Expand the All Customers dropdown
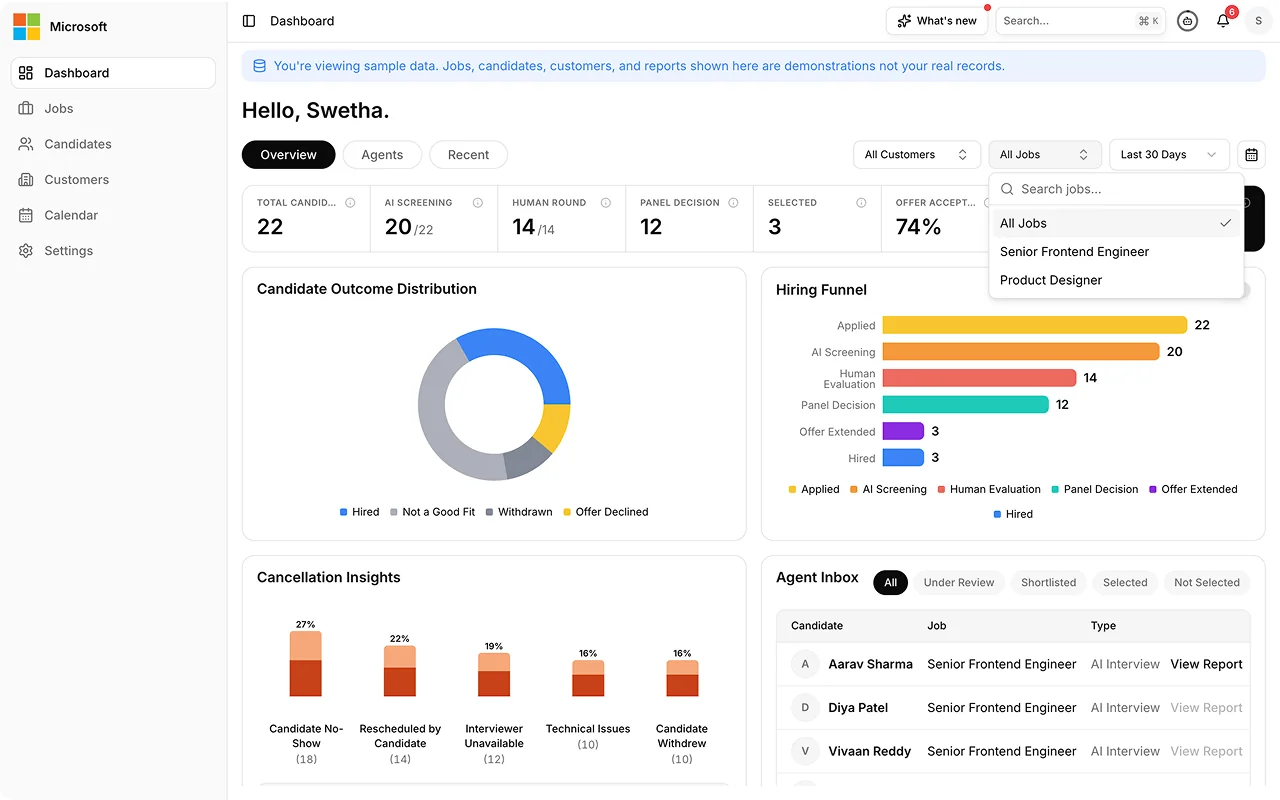1280x800 pixels. click(916, 155)
